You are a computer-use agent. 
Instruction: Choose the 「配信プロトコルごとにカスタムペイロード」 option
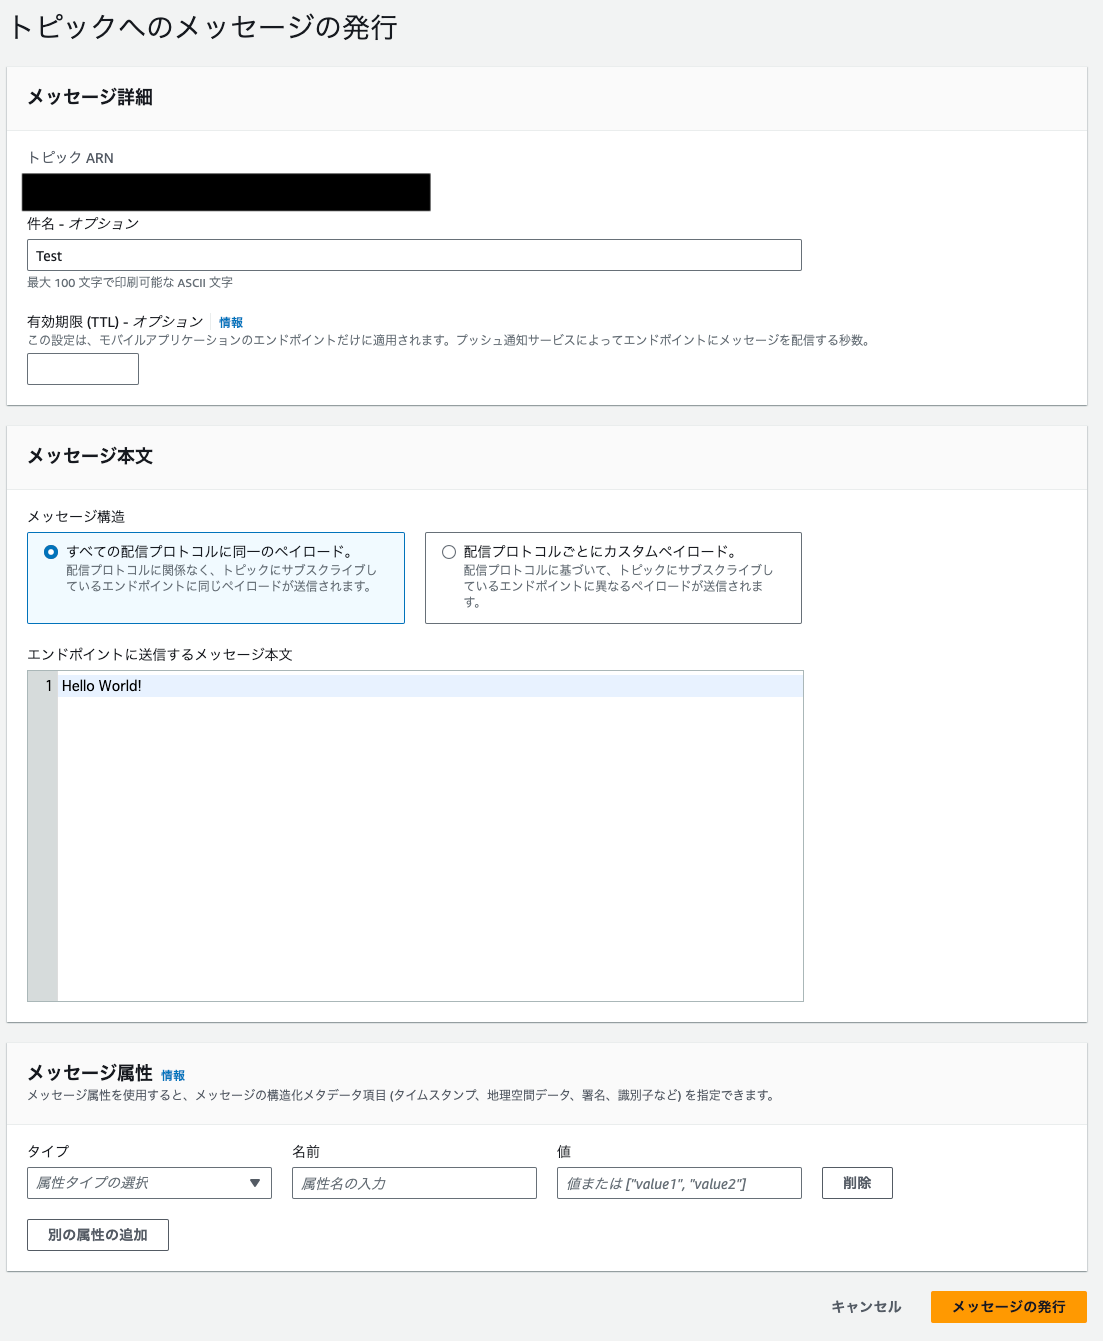point(446,550)
